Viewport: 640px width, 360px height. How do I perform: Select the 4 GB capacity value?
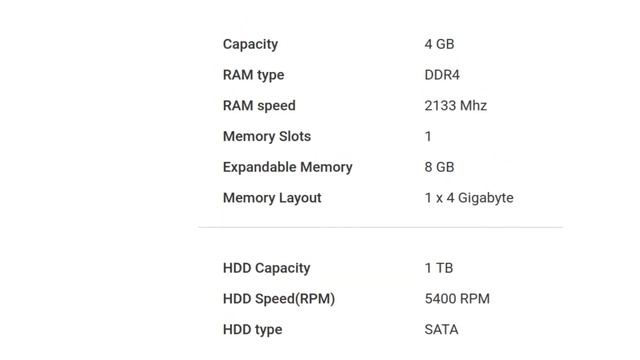point(439,44)
